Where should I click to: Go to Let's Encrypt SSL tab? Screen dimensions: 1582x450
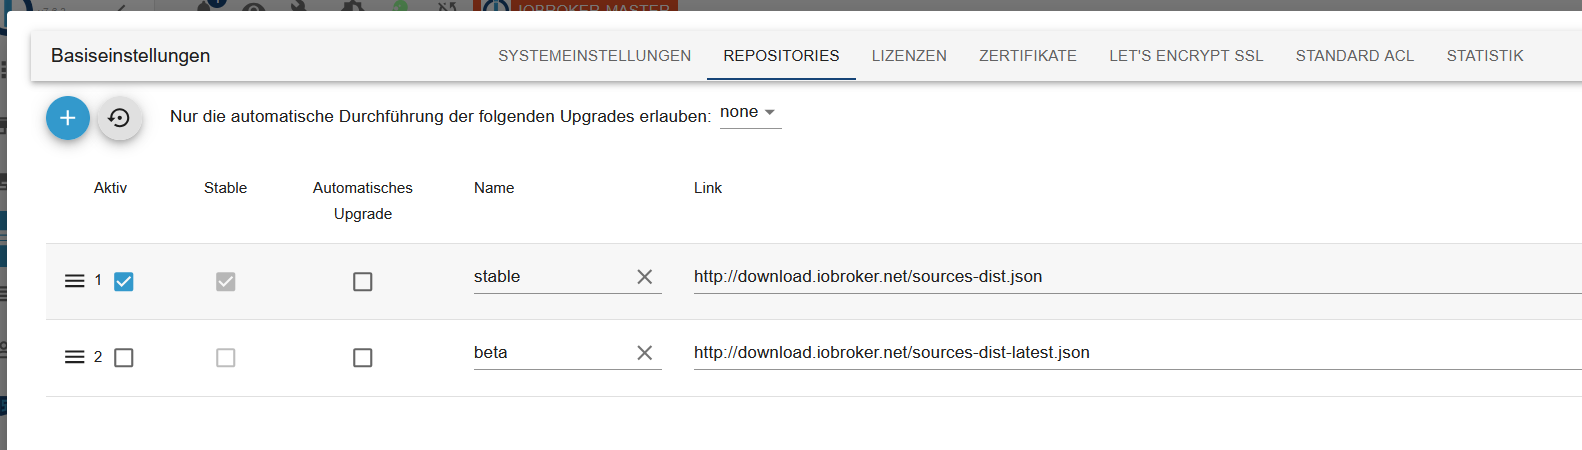click(x=1186, y=56)
